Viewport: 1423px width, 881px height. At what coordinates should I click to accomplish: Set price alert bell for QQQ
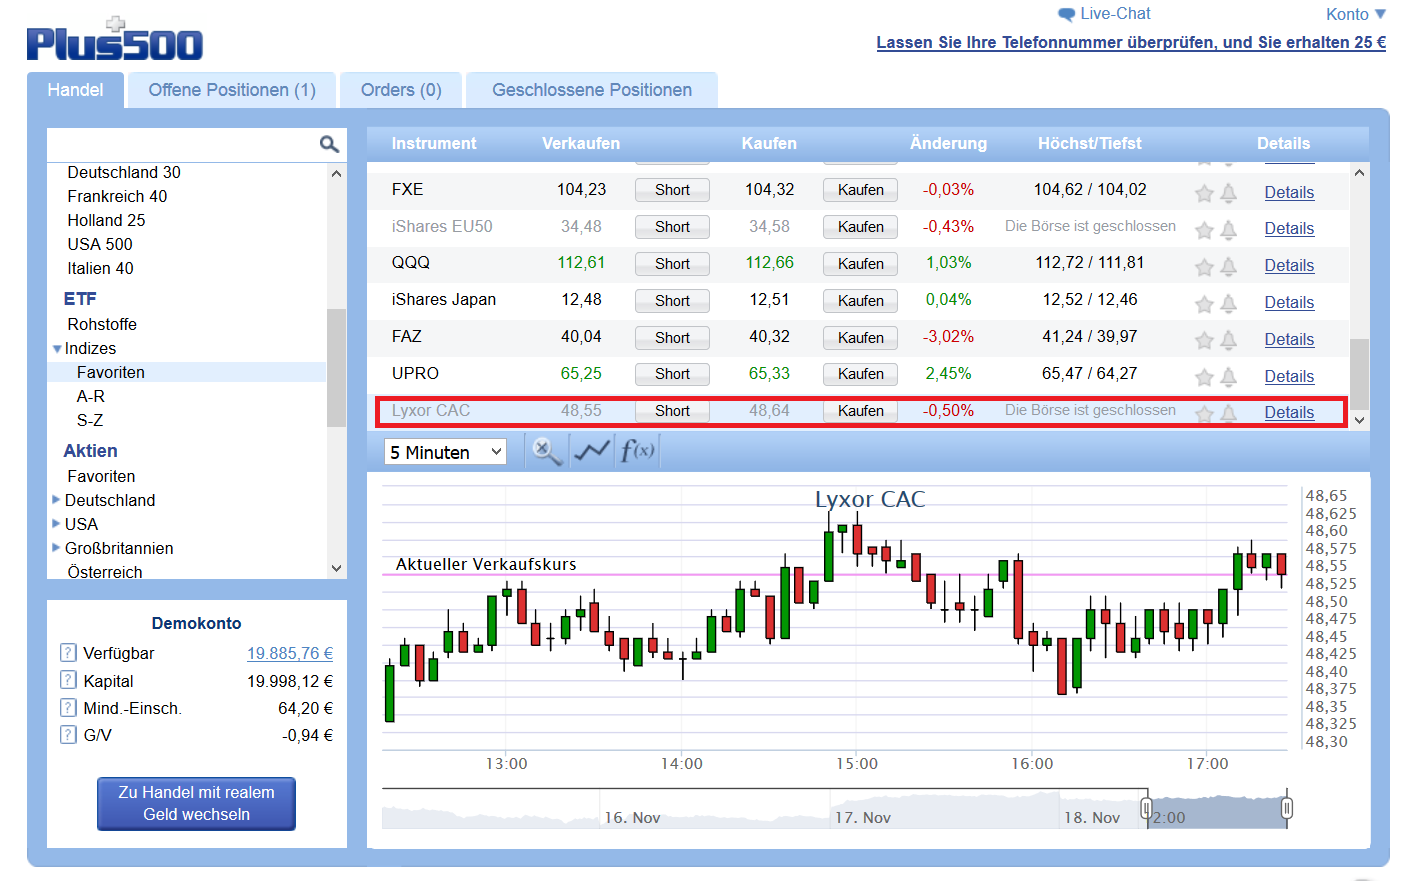[1229, 267]
